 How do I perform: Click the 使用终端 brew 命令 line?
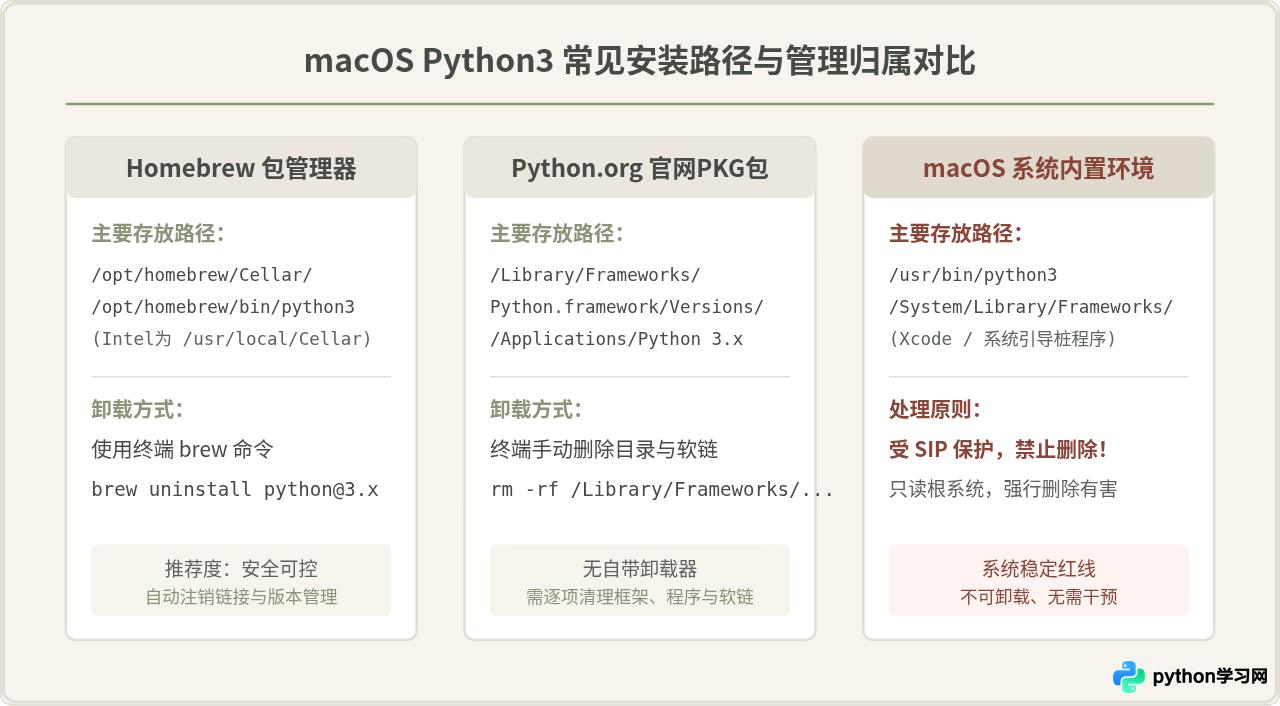point(183,449)
